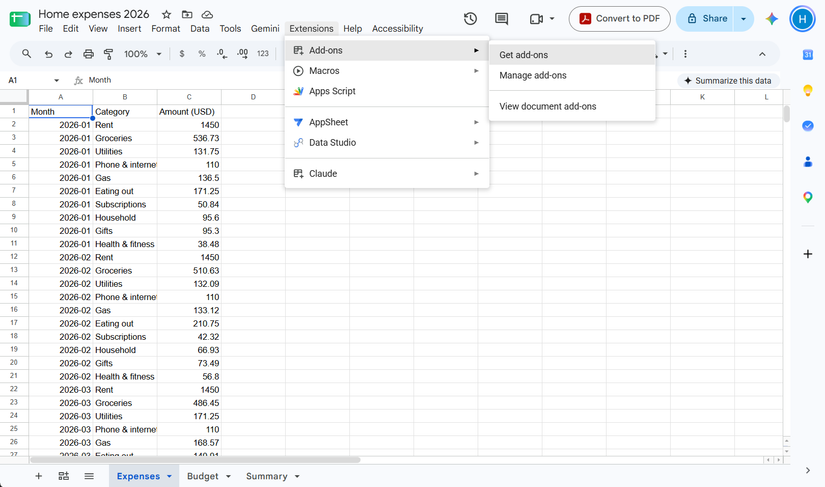Format as currency with dollar icon
Viewport: 825px width, 487px height.
point(182,54)
